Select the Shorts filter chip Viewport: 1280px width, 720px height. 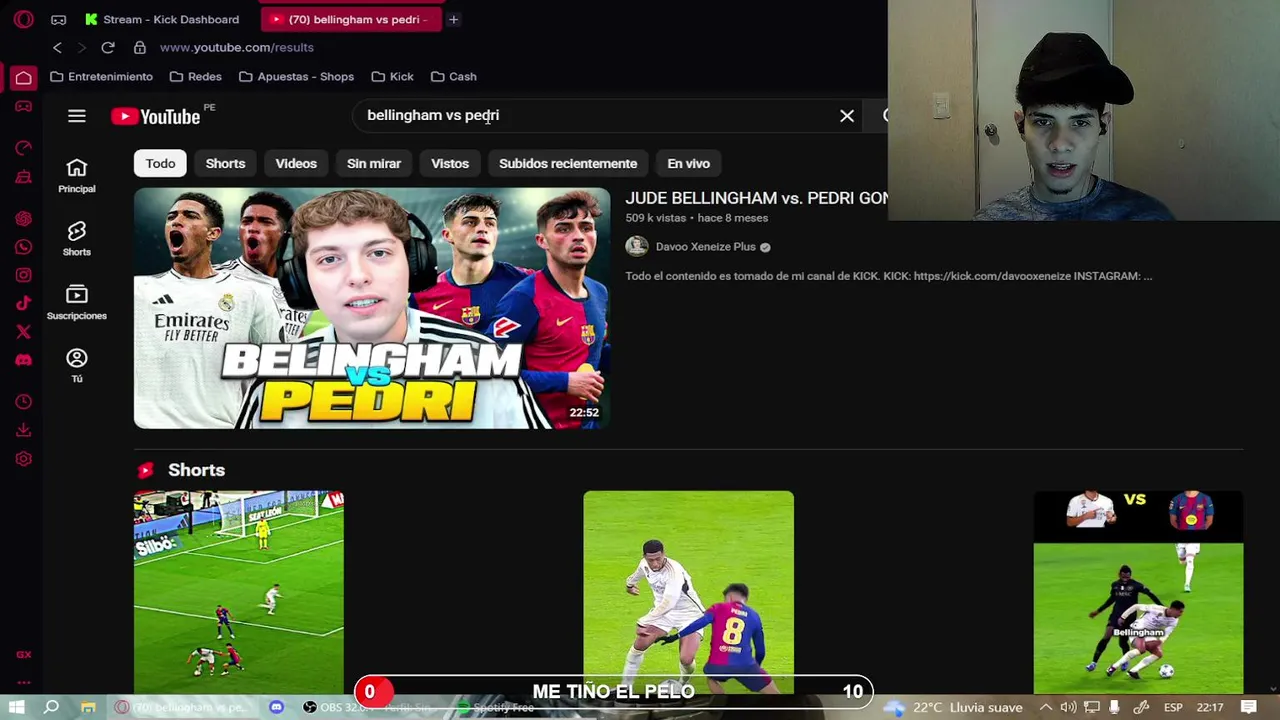pyautogui.click(x=225, y=163)
